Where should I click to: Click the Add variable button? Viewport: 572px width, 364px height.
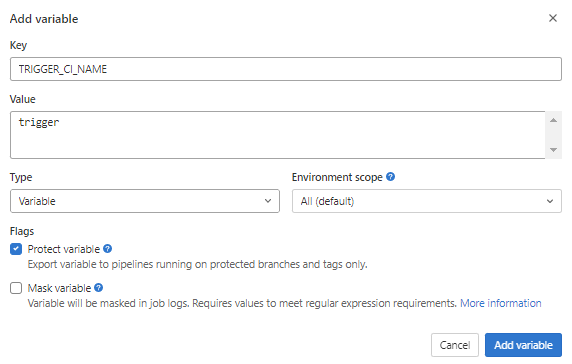click(x=523, y=345)
